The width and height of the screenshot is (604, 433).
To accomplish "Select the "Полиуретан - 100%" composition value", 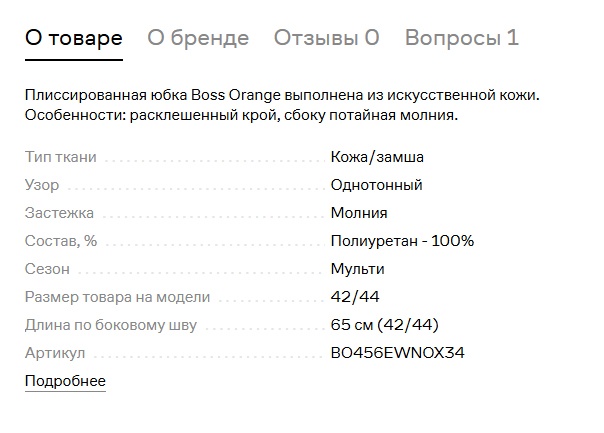I will click(x=402, y=241).
